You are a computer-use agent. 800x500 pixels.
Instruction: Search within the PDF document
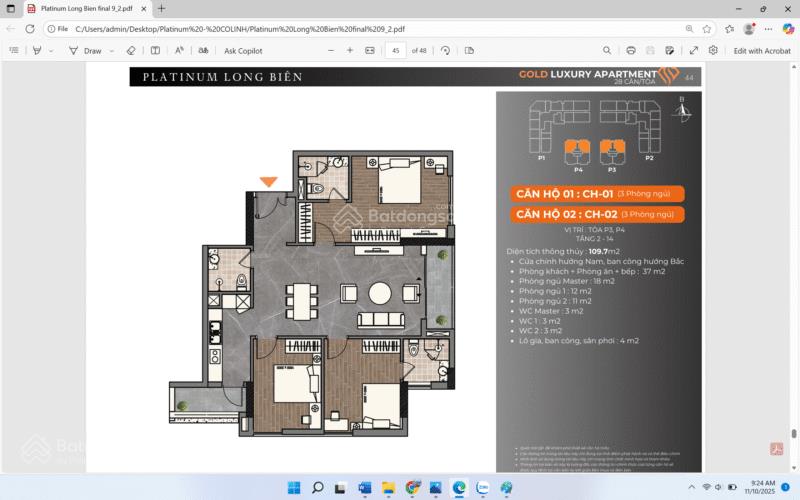607,51
